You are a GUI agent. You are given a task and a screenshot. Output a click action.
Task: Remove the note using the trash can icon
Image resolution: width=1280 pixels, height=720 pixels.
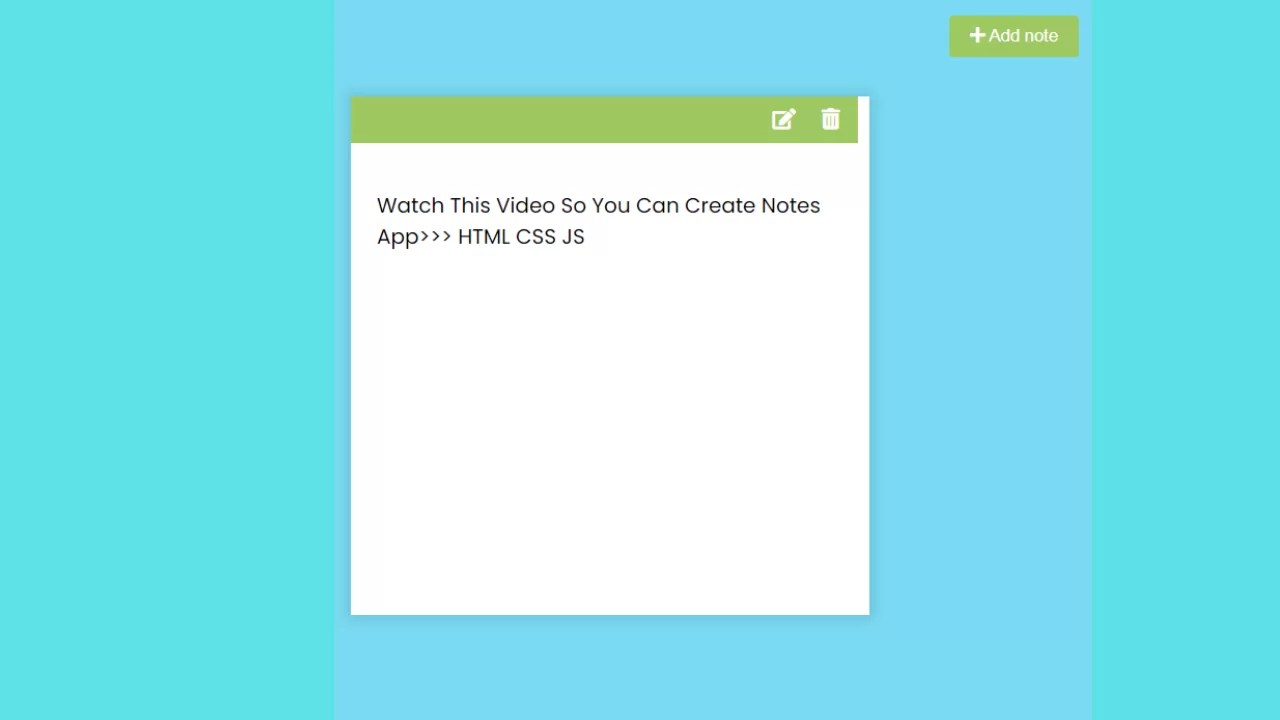[830, 119]
